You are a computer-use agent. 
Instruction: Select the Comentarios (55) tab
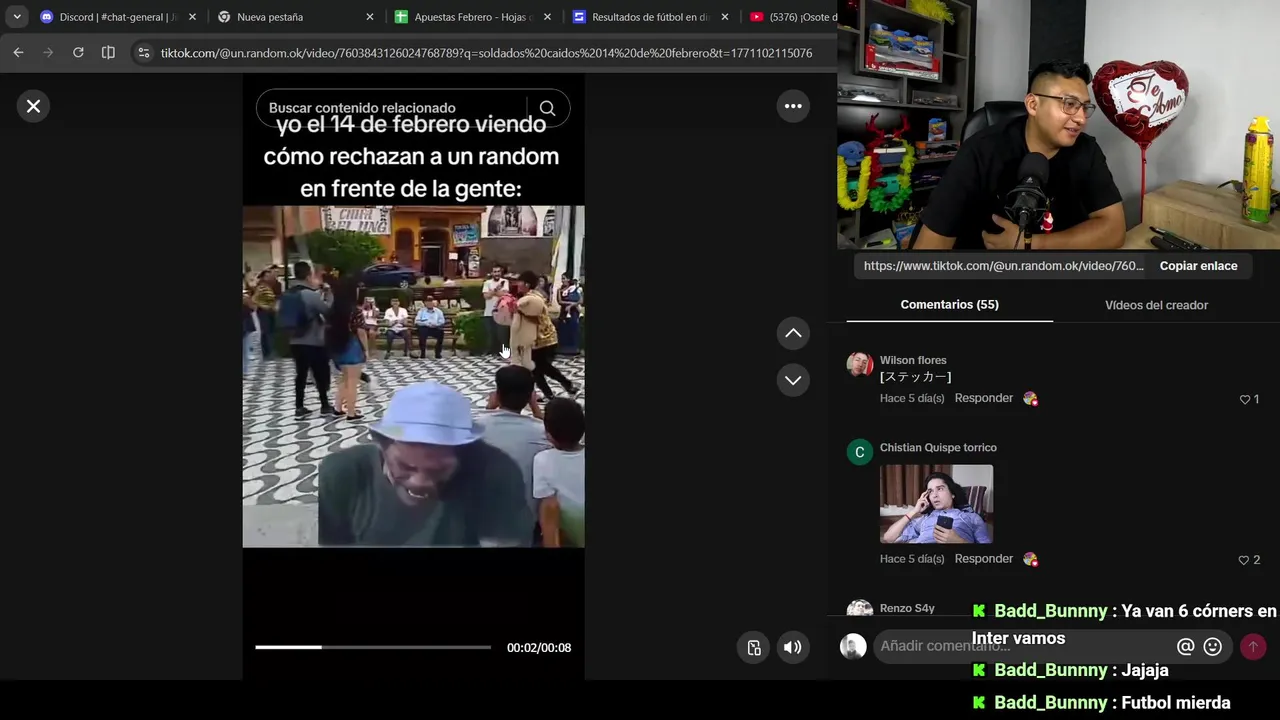coord(949,305)
